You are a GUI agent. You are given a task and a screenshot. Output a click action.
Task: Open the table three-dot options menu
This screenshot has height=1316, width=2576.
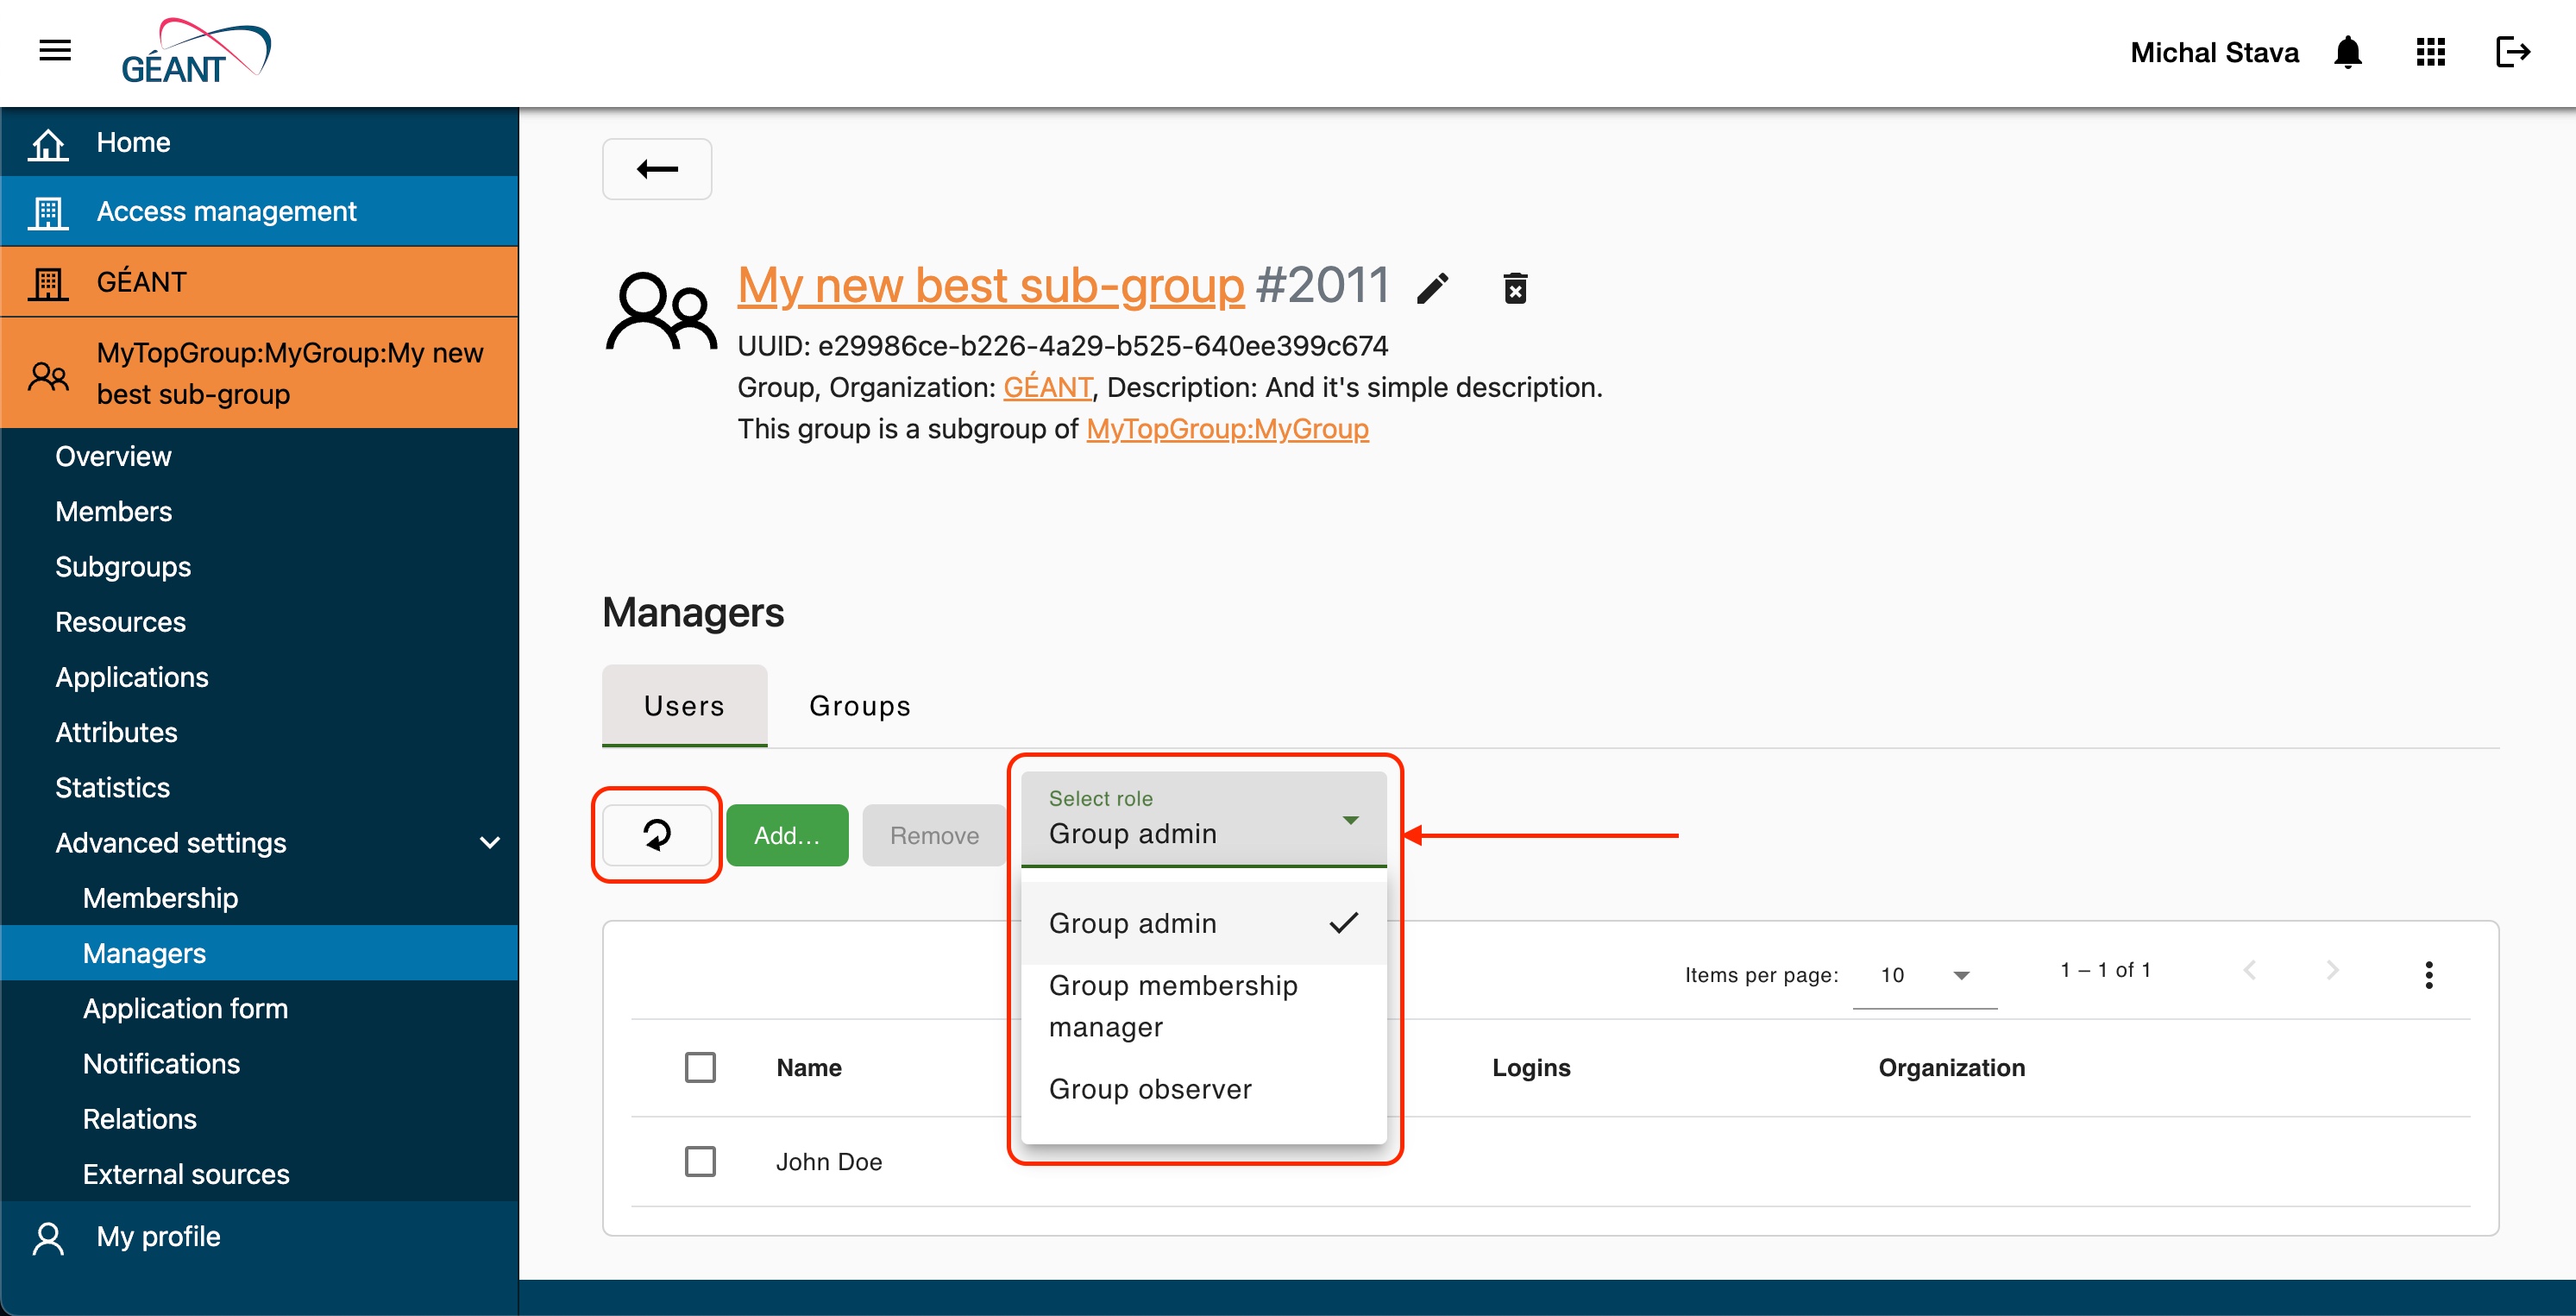(x=2428, y=975)
